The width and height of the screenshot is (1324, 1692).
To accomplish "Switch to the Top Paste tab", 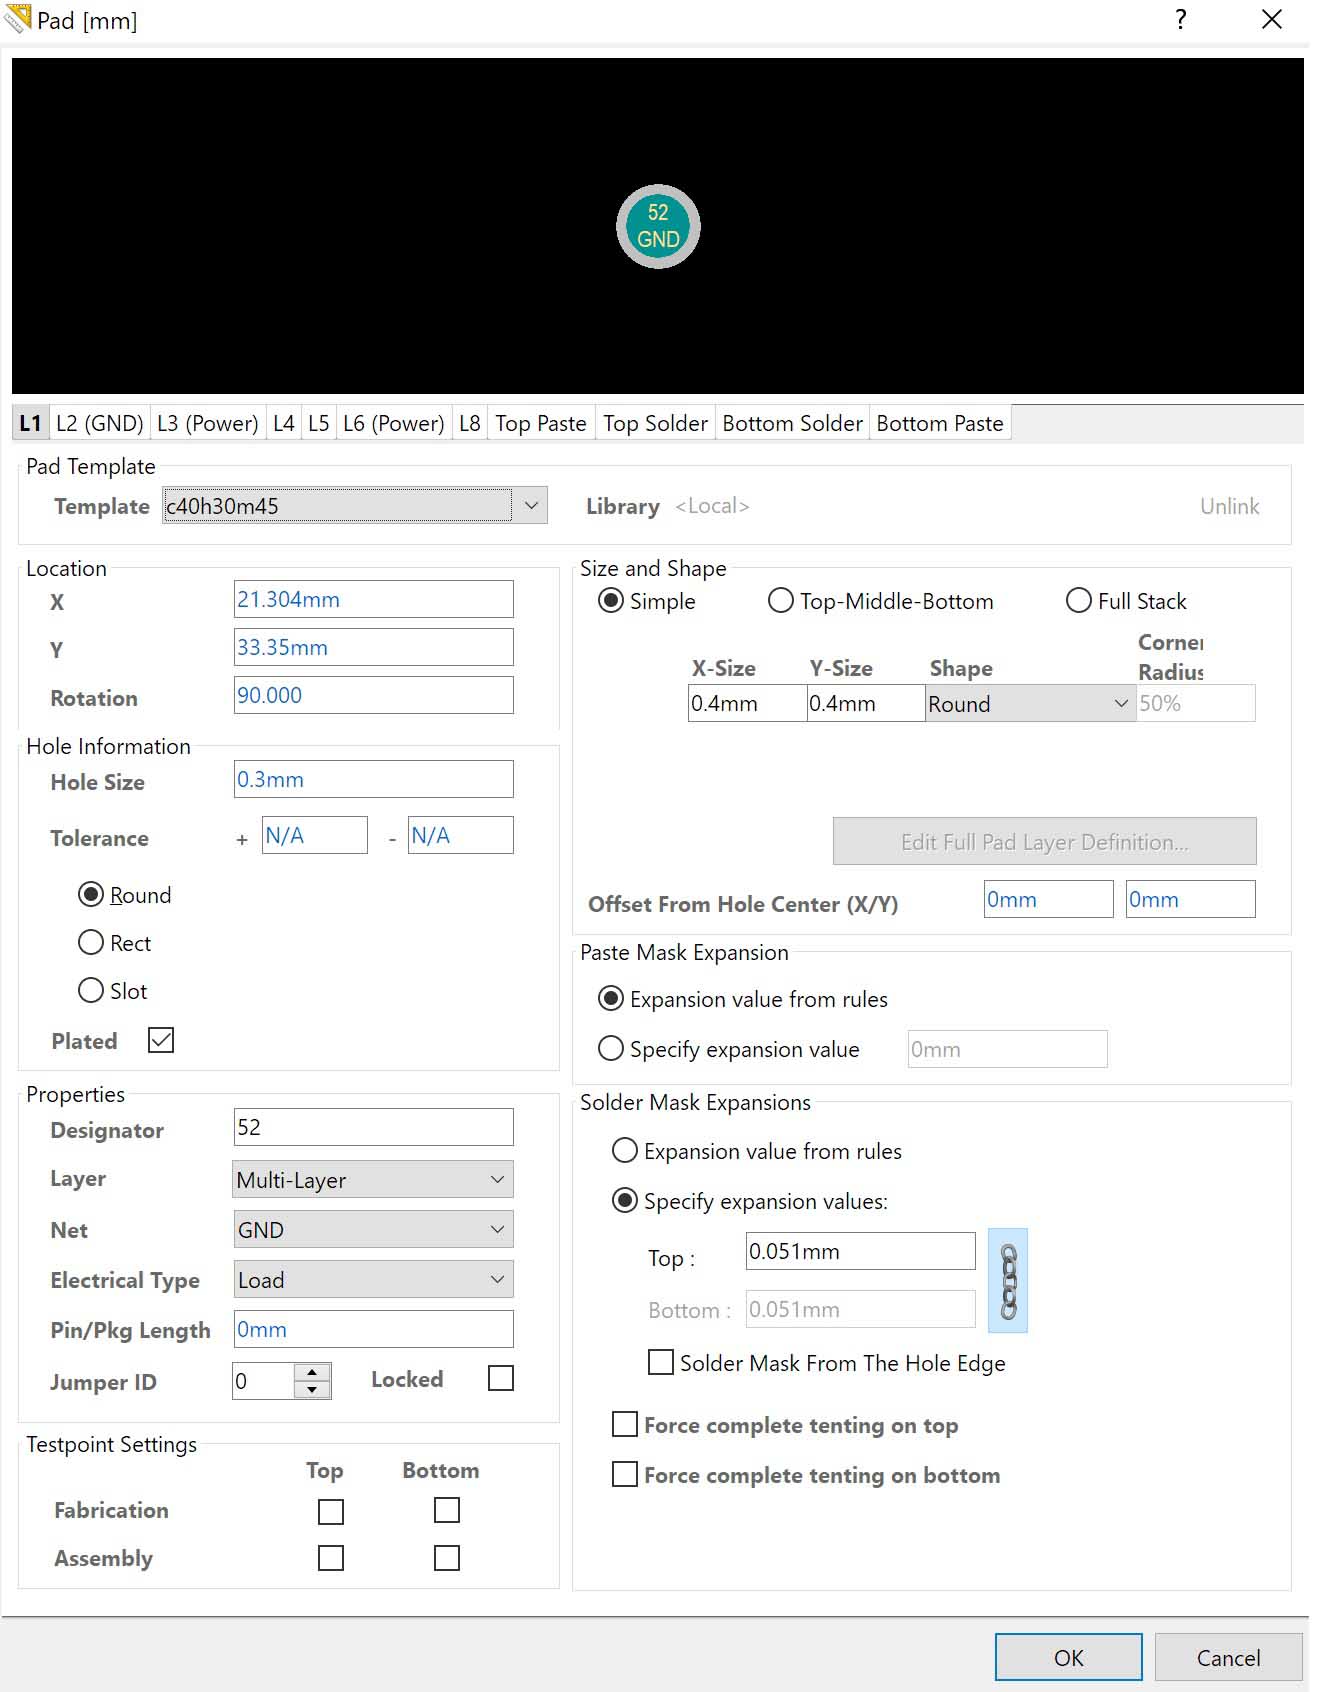I will pos(540,424).
